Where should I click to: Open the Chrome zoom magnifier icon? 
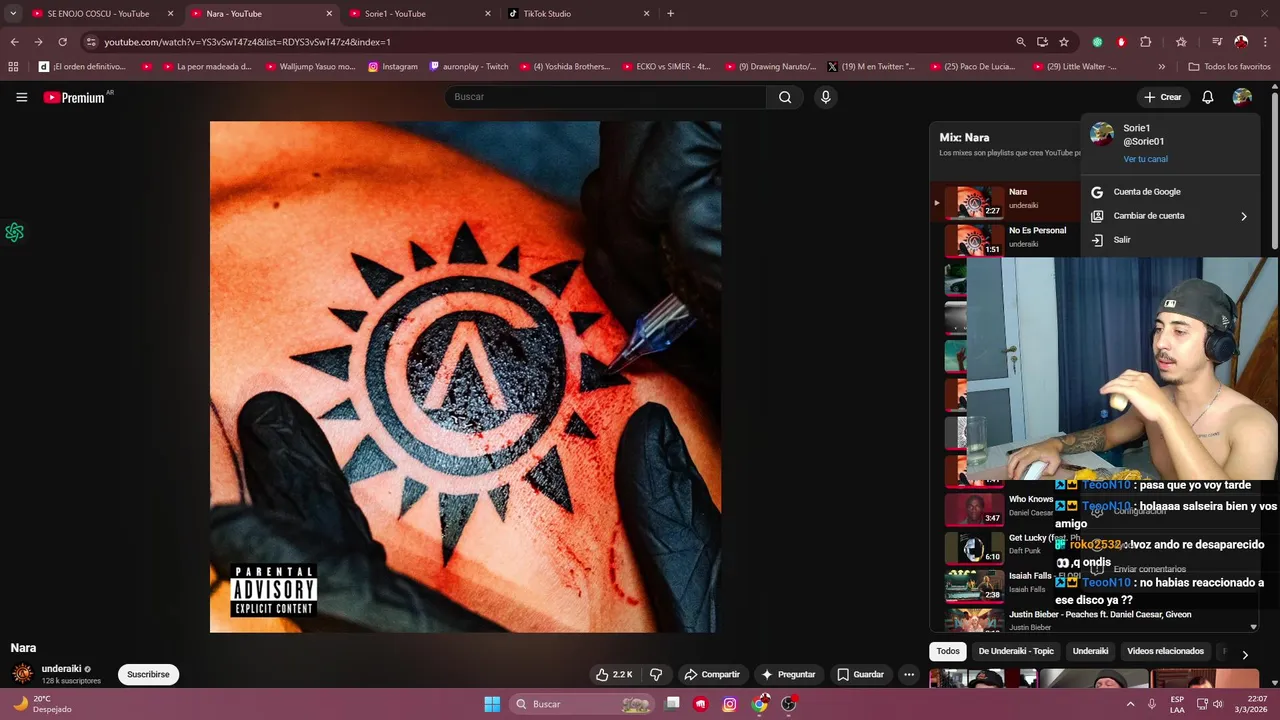point(1020,42)
